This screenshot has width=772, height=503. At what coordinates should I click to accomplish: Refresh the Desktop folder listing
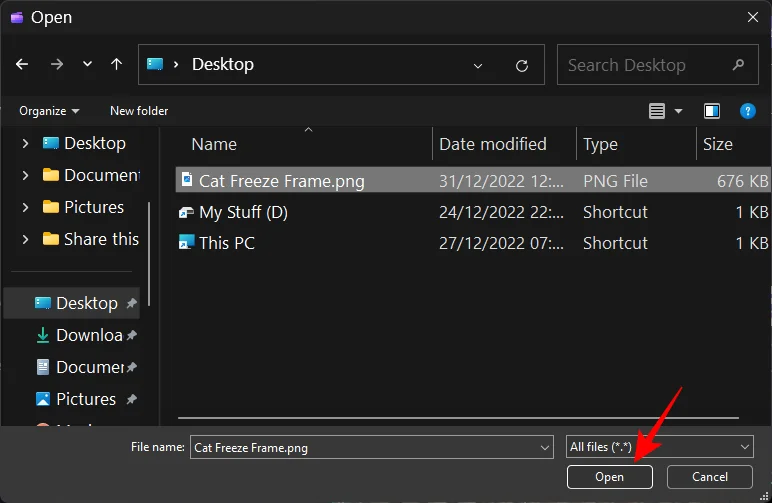point(521,65)
